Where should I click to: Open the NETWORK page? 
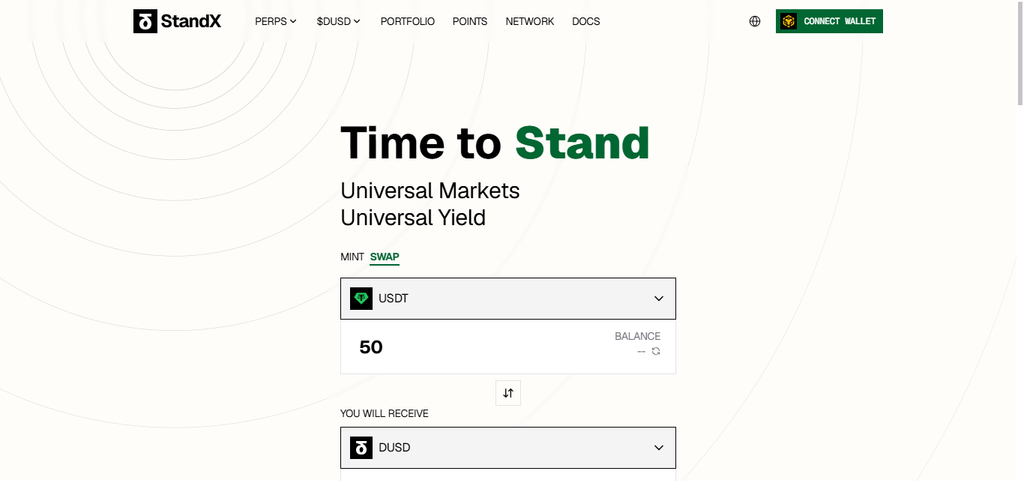(530, 22)
